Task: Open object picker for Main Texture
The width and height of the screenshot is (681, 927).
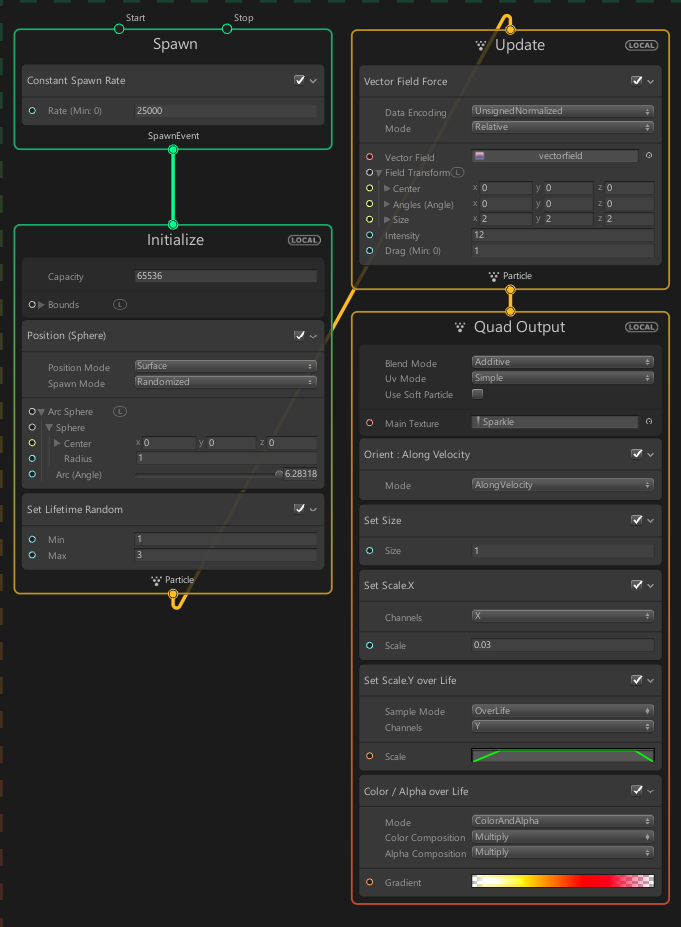Action: tap(649, 422)
